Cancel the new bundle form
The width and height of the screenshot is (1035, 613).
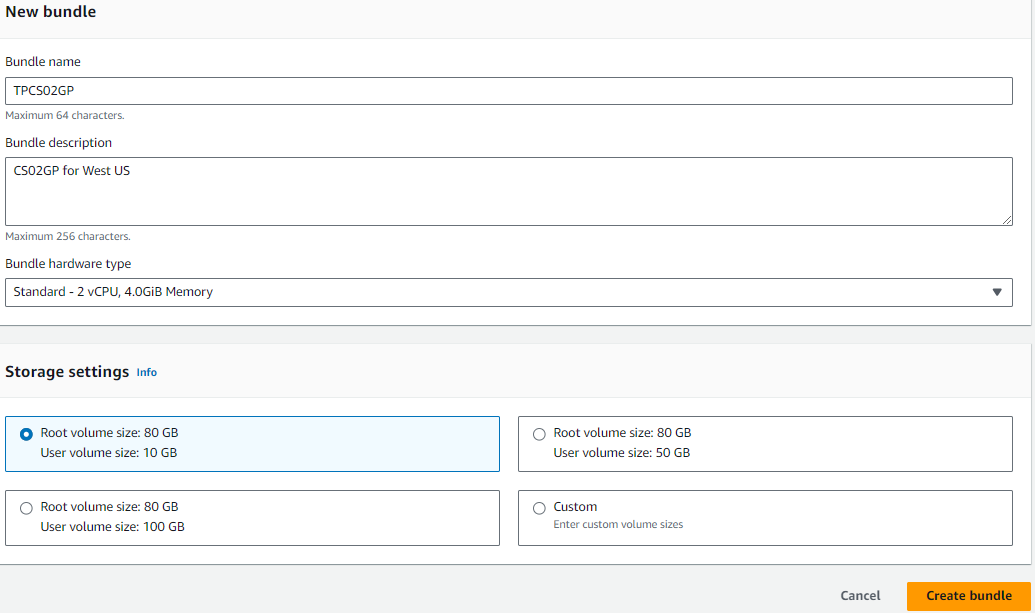tap(860, 596)
